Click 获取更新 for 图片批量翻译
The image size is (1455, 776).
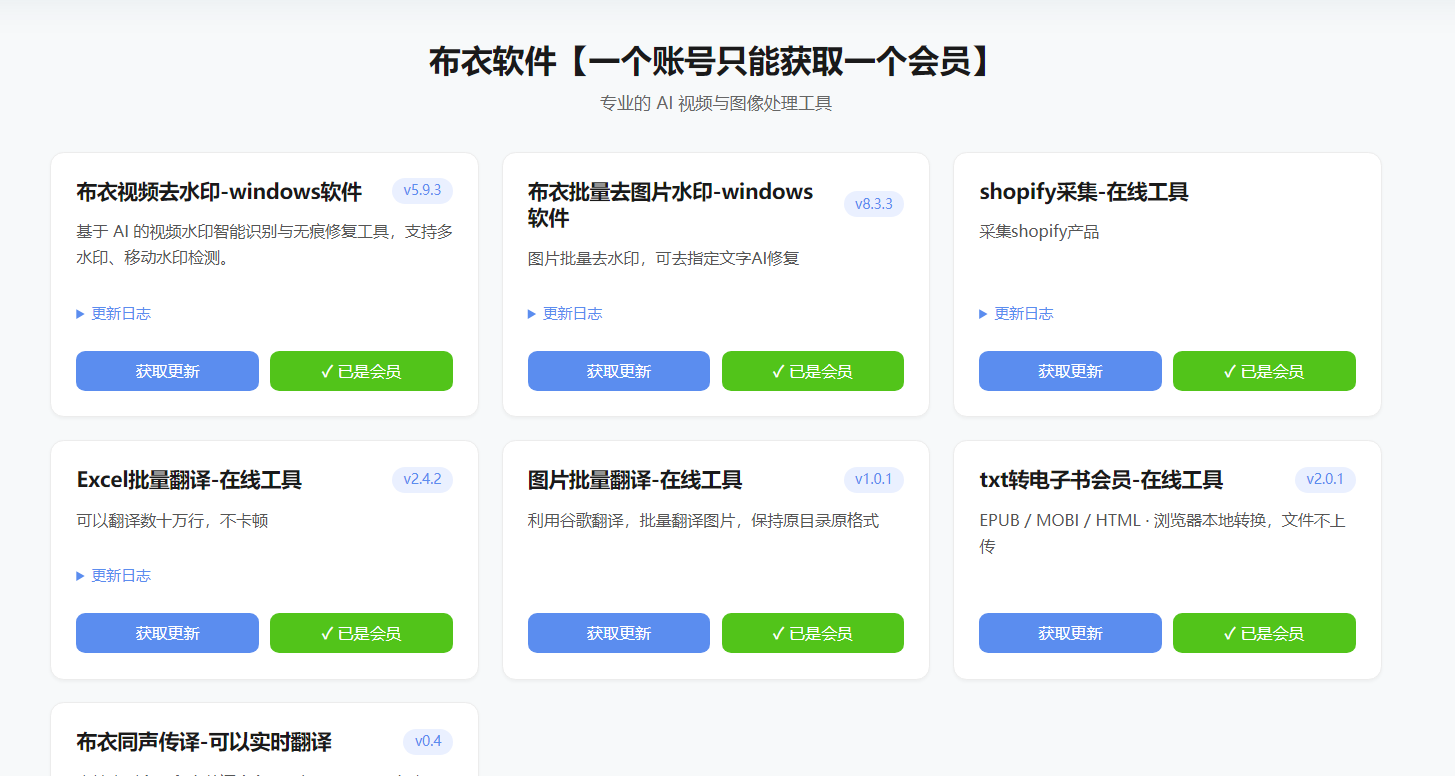619,633
